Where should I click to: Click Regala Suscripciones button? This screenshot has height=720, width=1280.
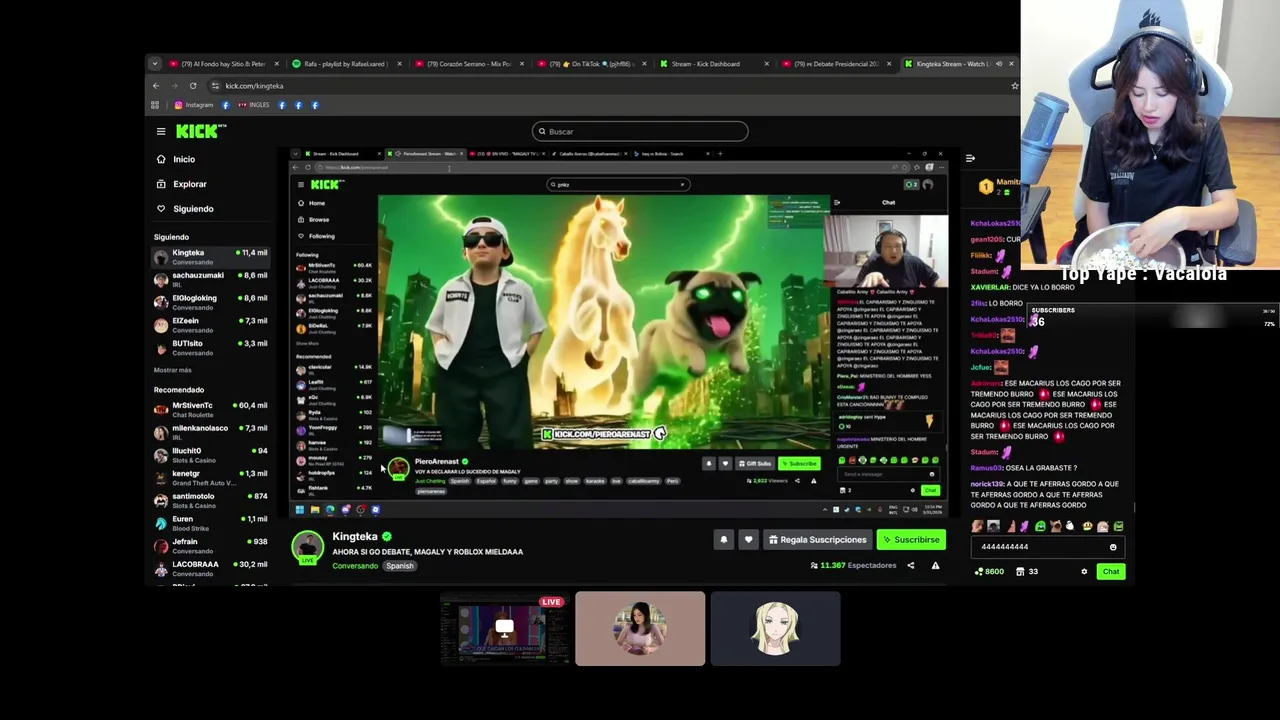[x=817, y=540]
